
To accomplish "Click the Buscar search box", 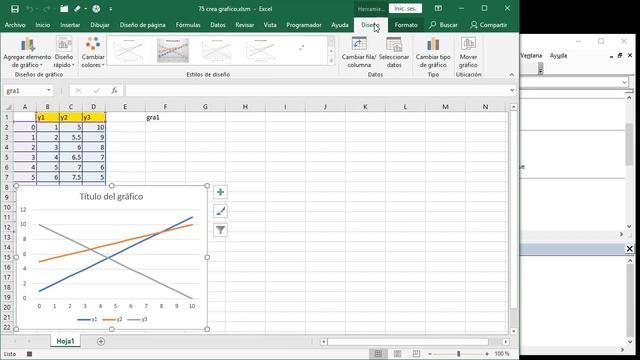I will tap(443, 25).
